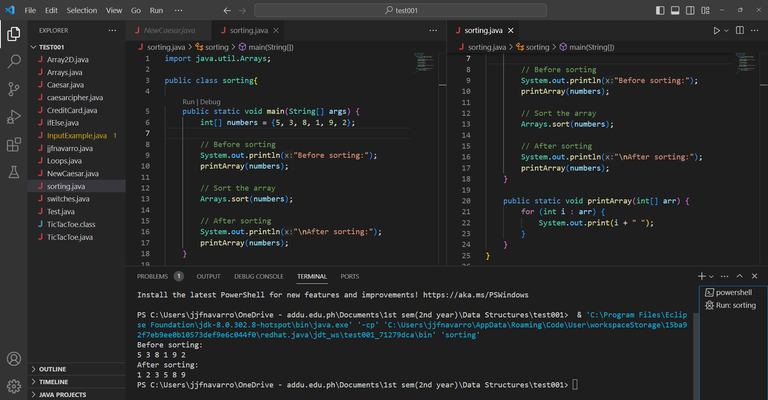Open the Search view in activity bar
Image resolution: width=768 pixels, height=400 pixels.
(x=14, y=61)
